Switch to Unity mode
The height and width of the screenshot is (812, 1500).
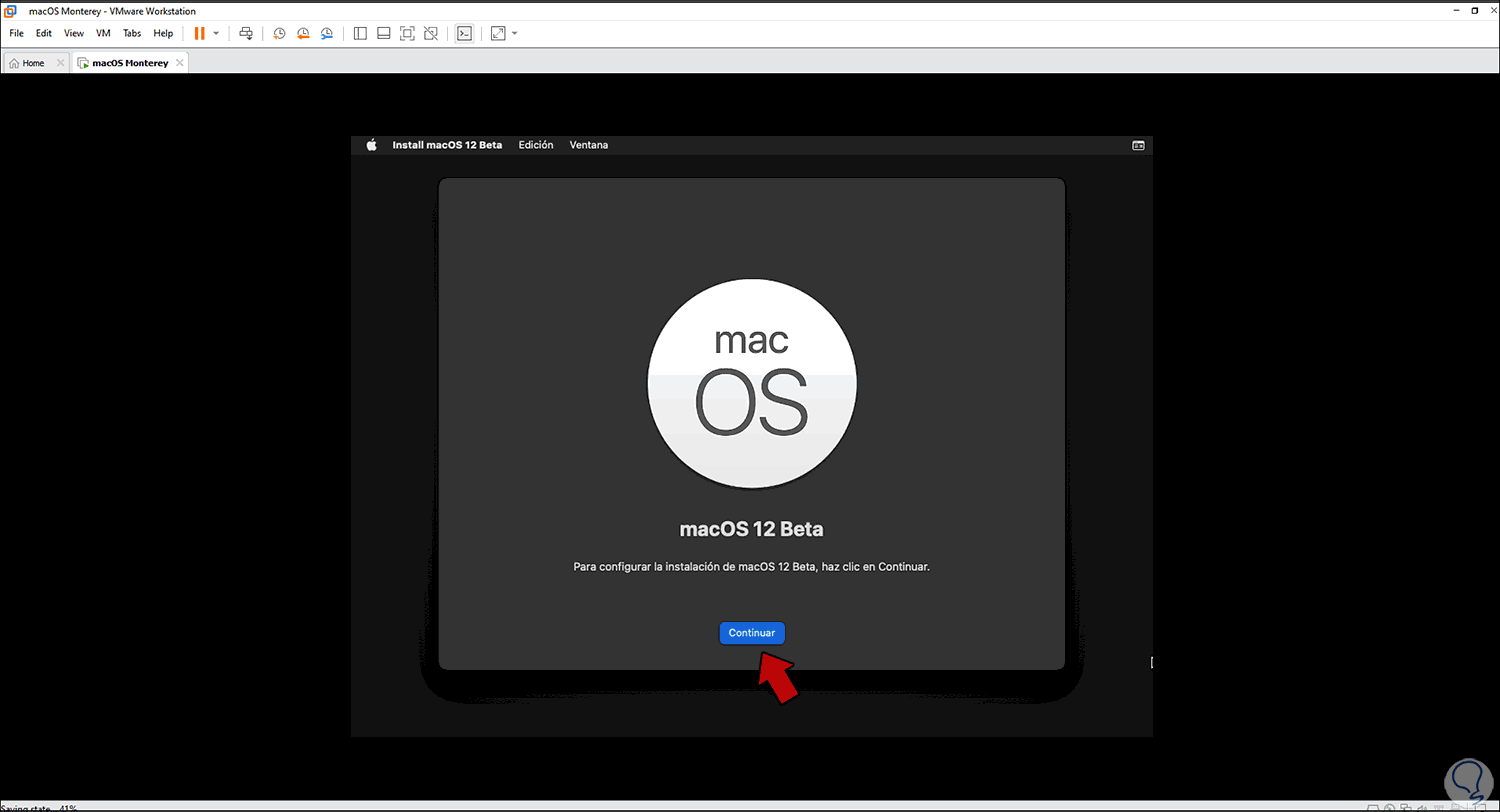(431, 33)
